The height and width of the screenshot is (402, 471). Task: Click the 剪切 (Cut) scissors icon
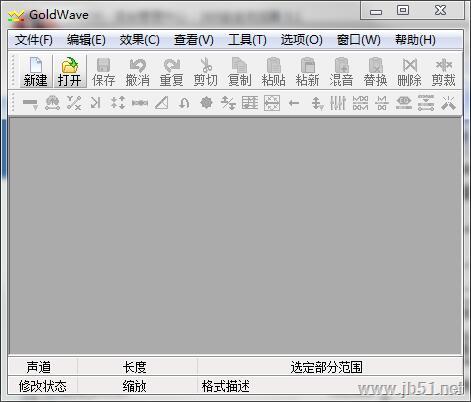pyautogui.click(x=206, y=65)
